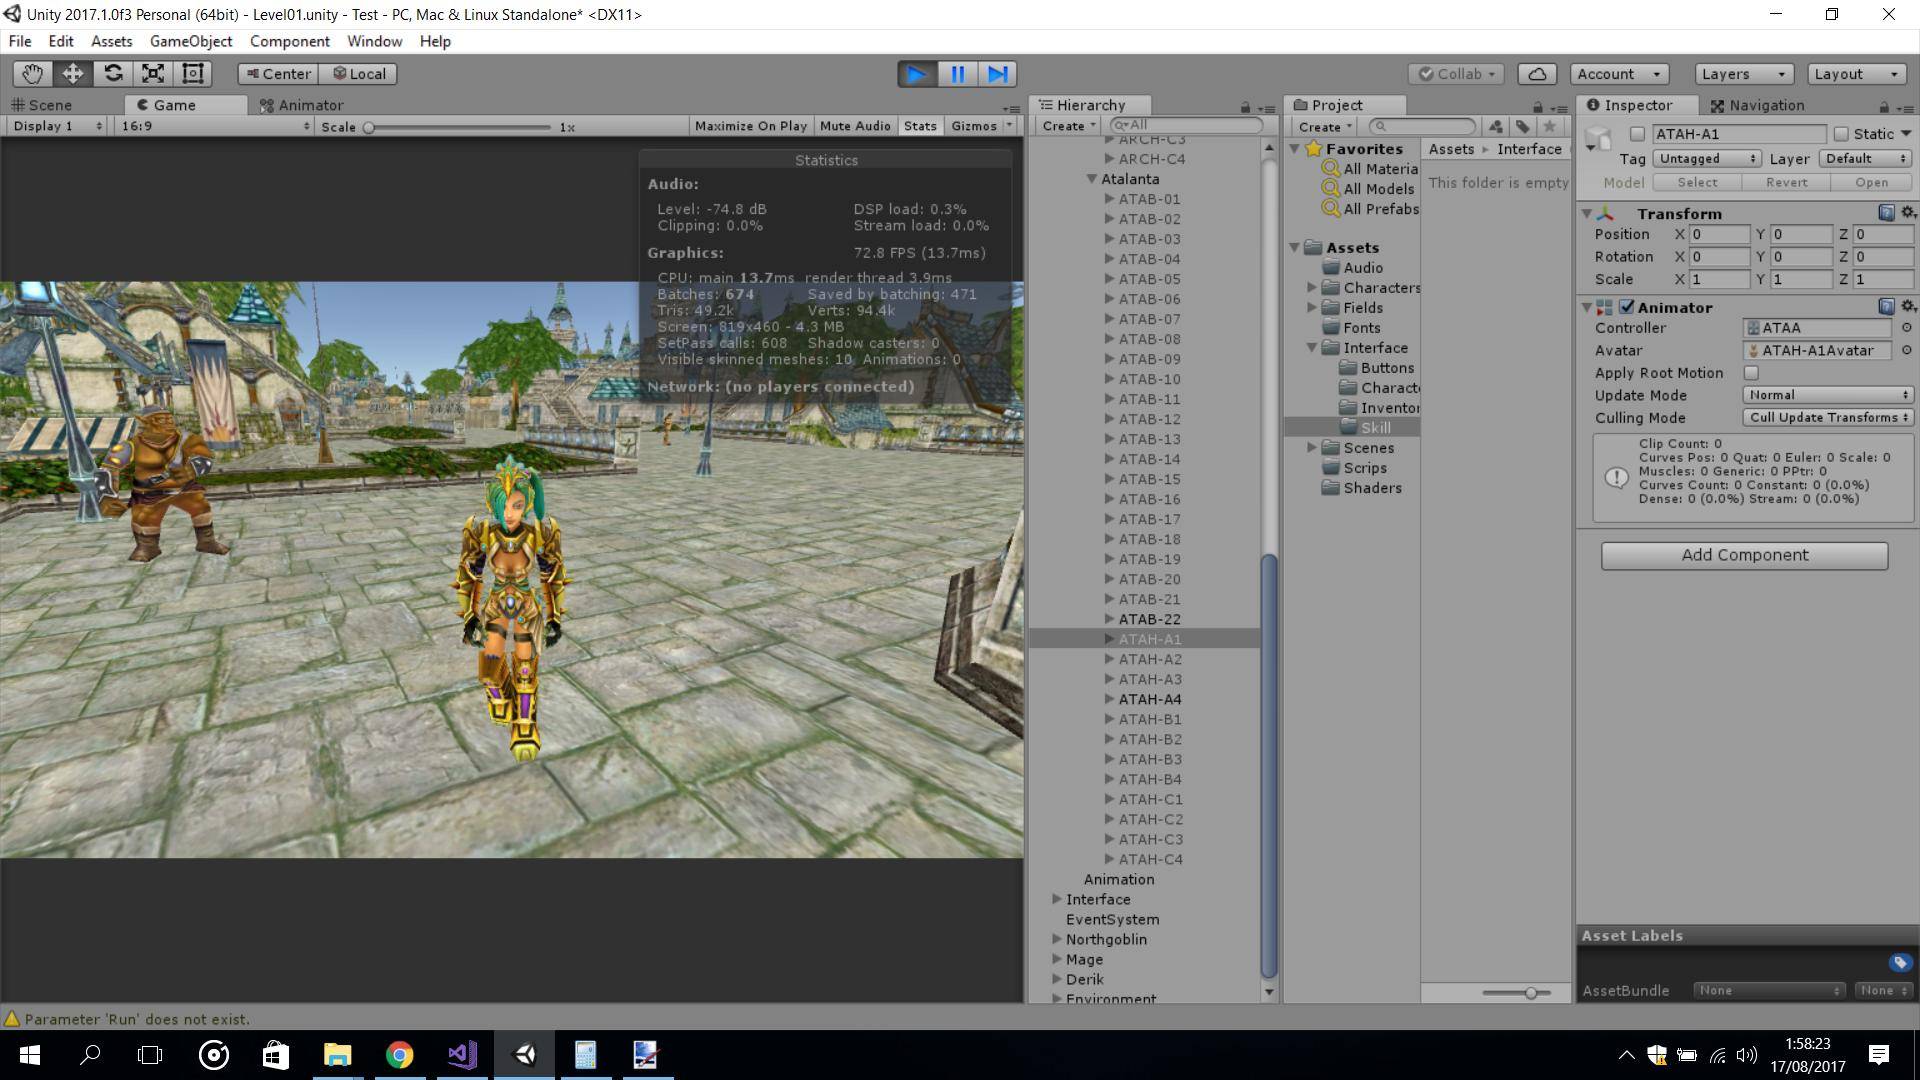The height and width of the screenshot is (1080, 1920).
Task: Select the Rotate tool
Action: 113,74
